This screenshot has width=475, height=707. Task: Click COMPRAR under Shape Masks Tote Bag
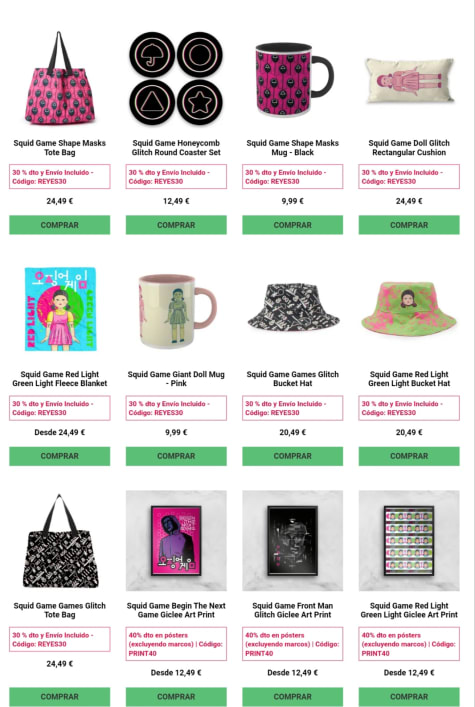tap(60, 225)
